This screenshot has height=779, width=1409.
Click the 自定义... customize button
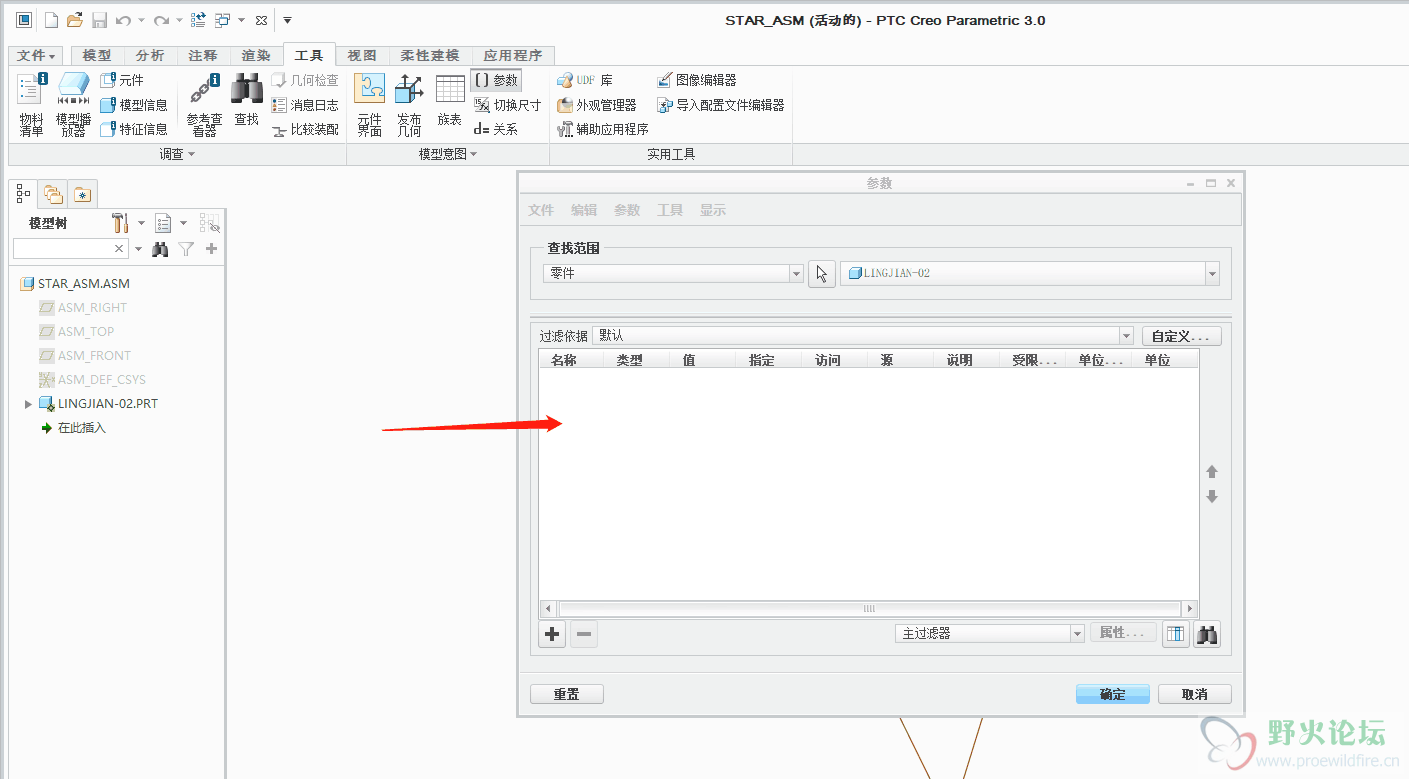click(x=1182, y=336)
